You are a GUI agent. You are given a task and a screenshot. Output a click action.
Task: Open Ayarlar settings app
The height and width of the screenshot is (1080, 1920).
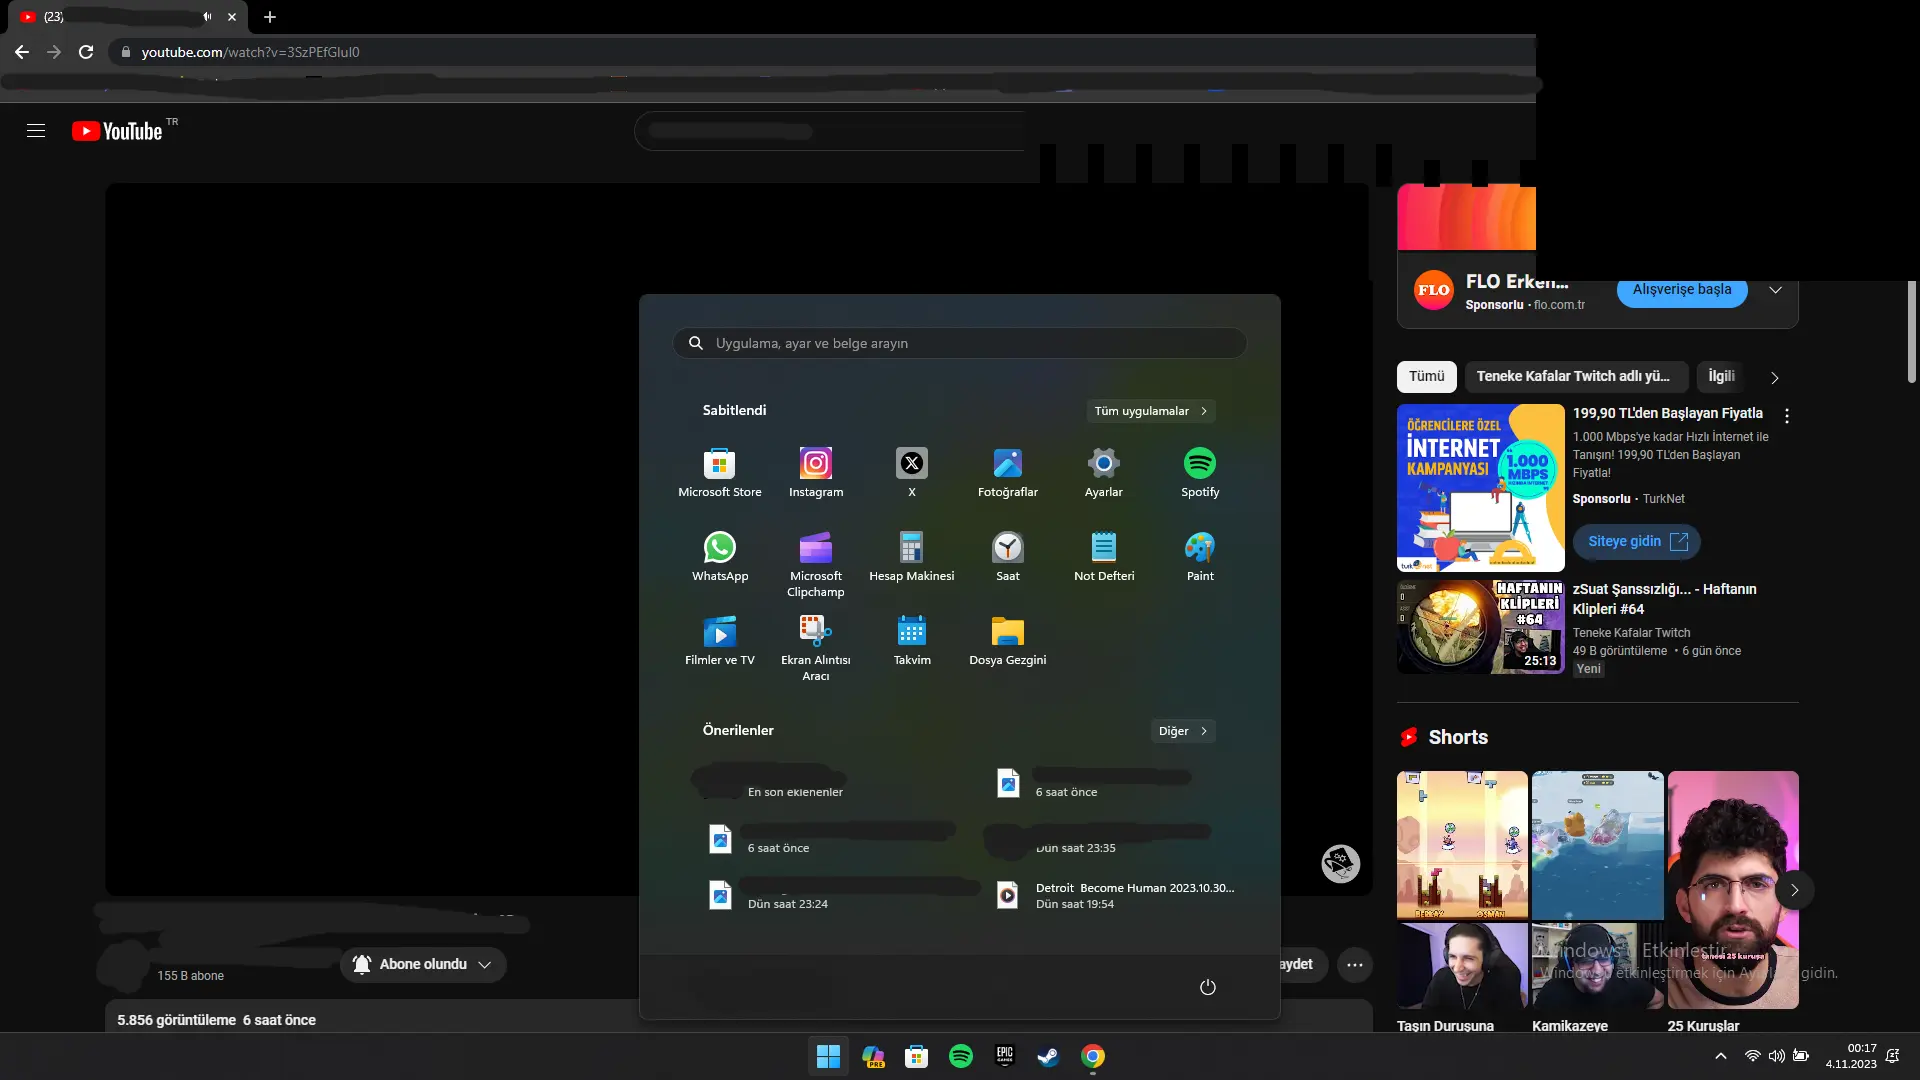point(1103,472)
